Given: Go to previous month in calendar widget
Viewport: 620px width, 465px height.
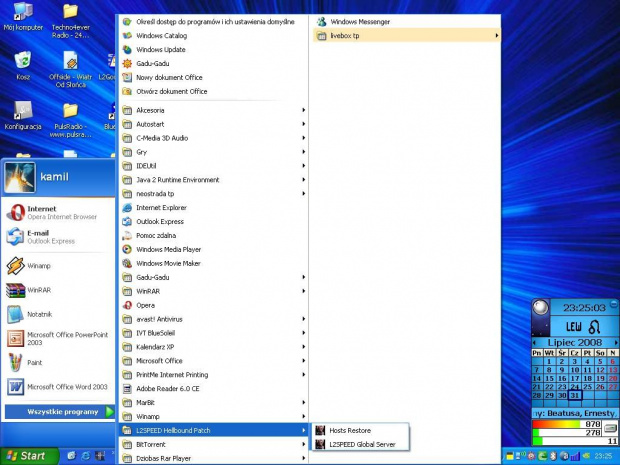Looking at the screenshot, I should click(535, 342).
